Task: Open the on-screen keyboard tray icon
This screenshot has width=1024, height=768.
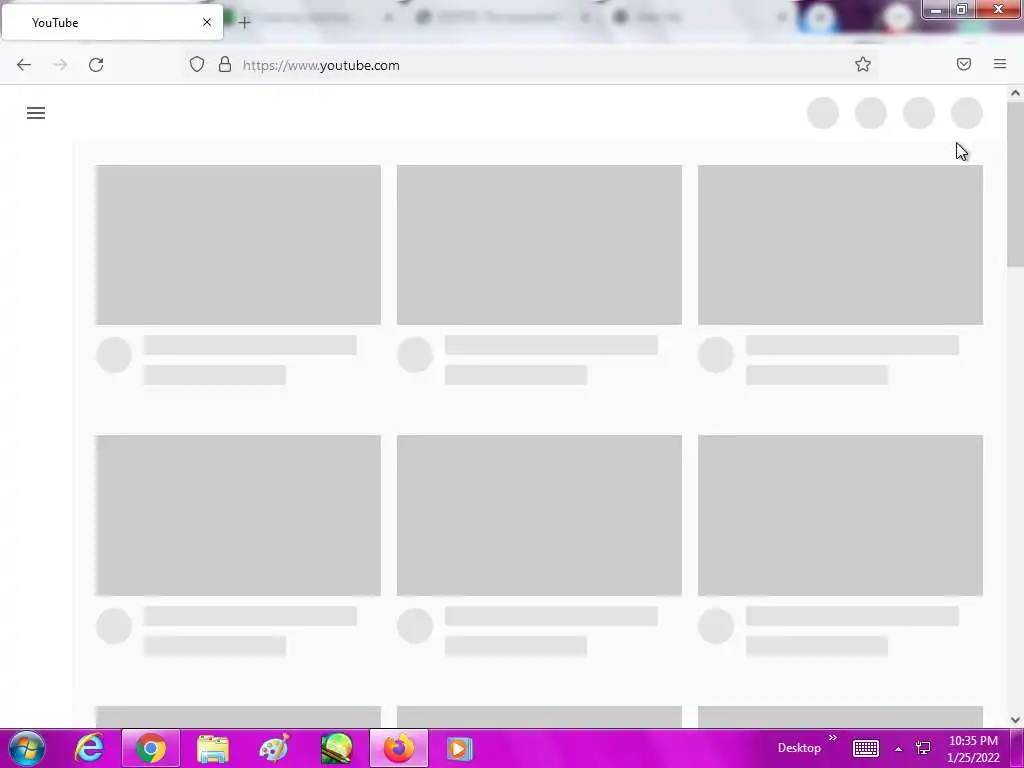Action: [x=866, y=748]
